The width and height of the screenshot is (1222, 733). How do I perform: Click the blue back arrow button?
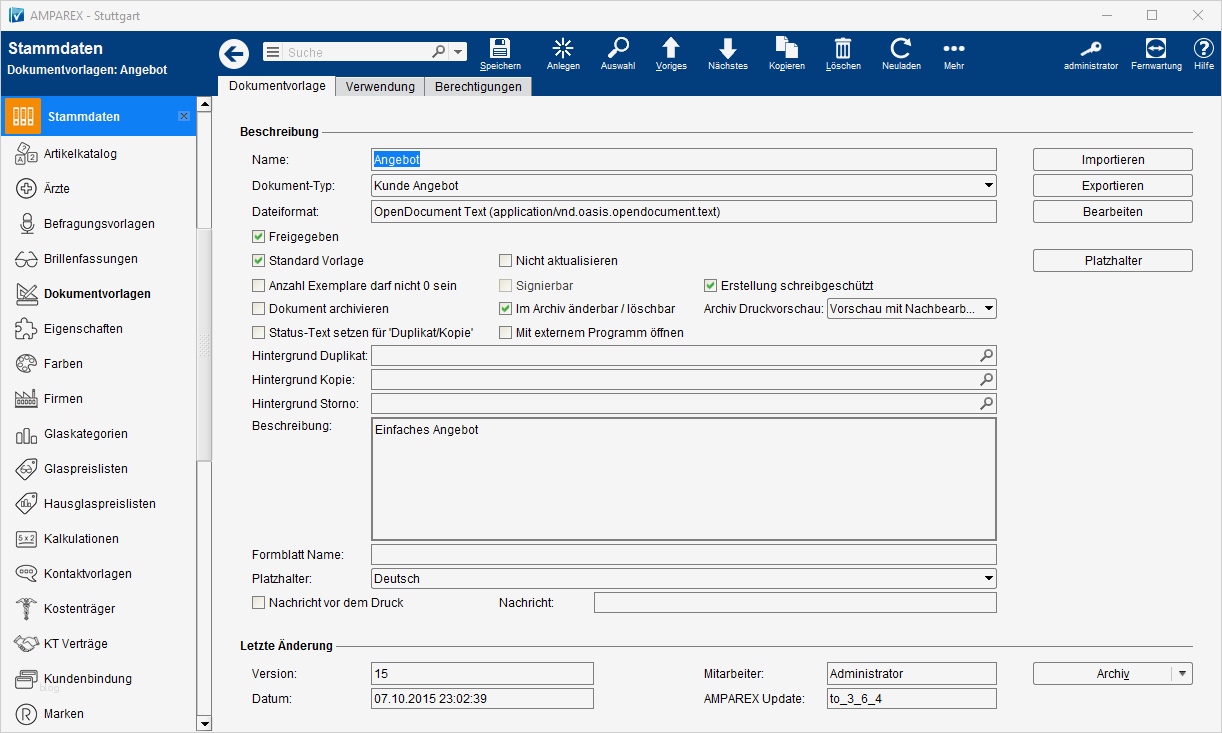coord(234,53)
